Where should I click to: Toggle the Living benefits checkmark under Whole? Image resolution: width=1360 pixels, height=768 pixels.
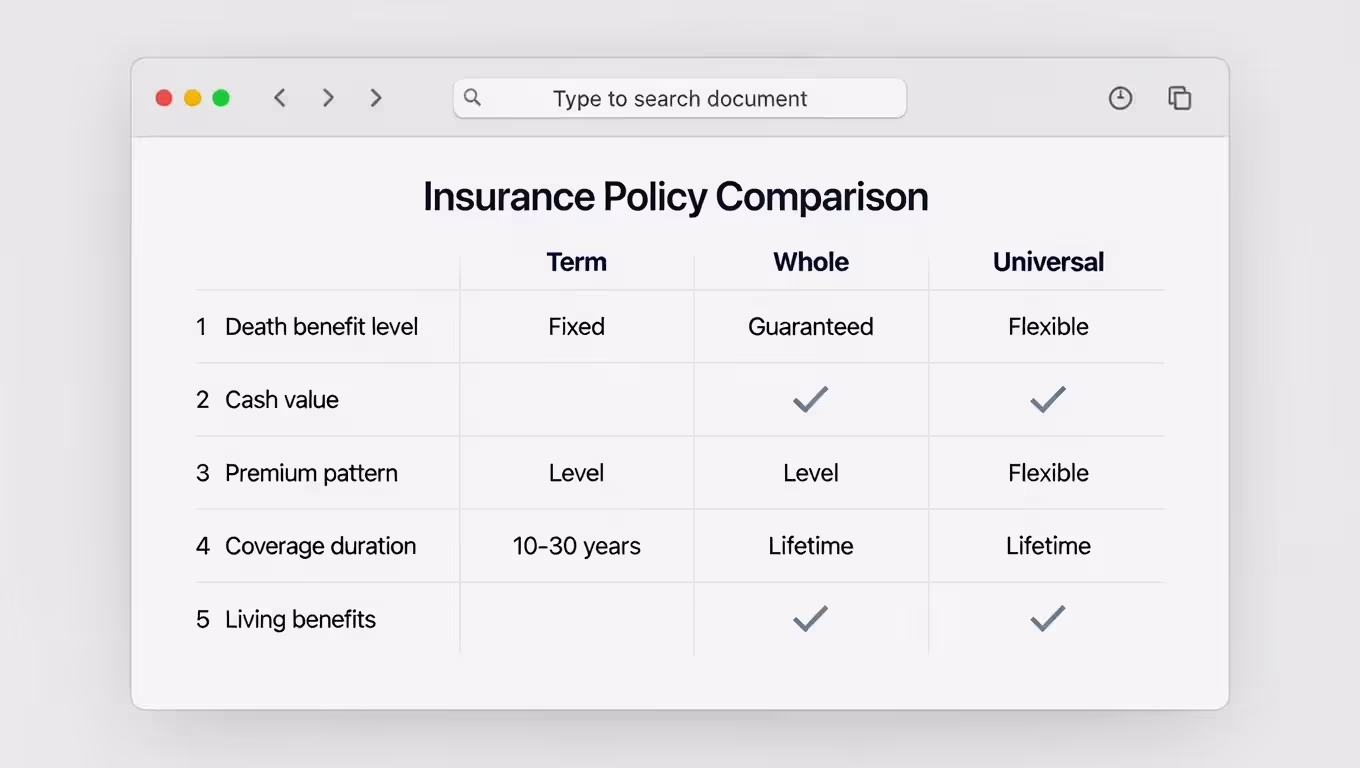[810, 618]
